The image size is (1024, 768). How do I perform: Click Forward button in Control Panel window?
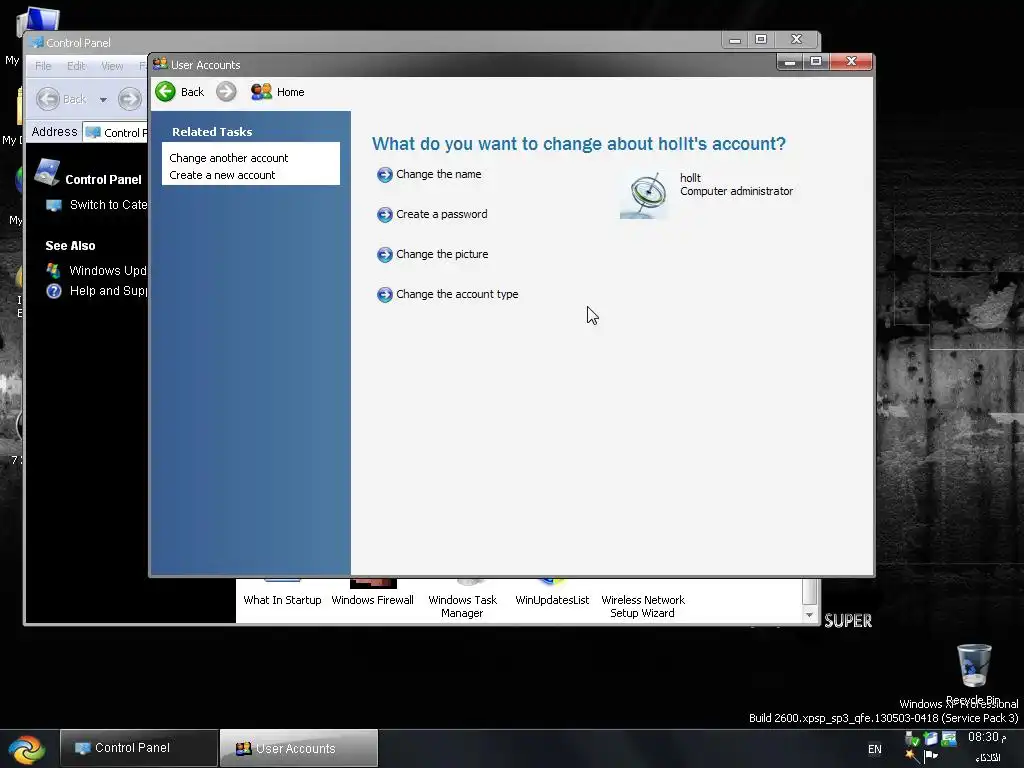(x=130, y=99)
